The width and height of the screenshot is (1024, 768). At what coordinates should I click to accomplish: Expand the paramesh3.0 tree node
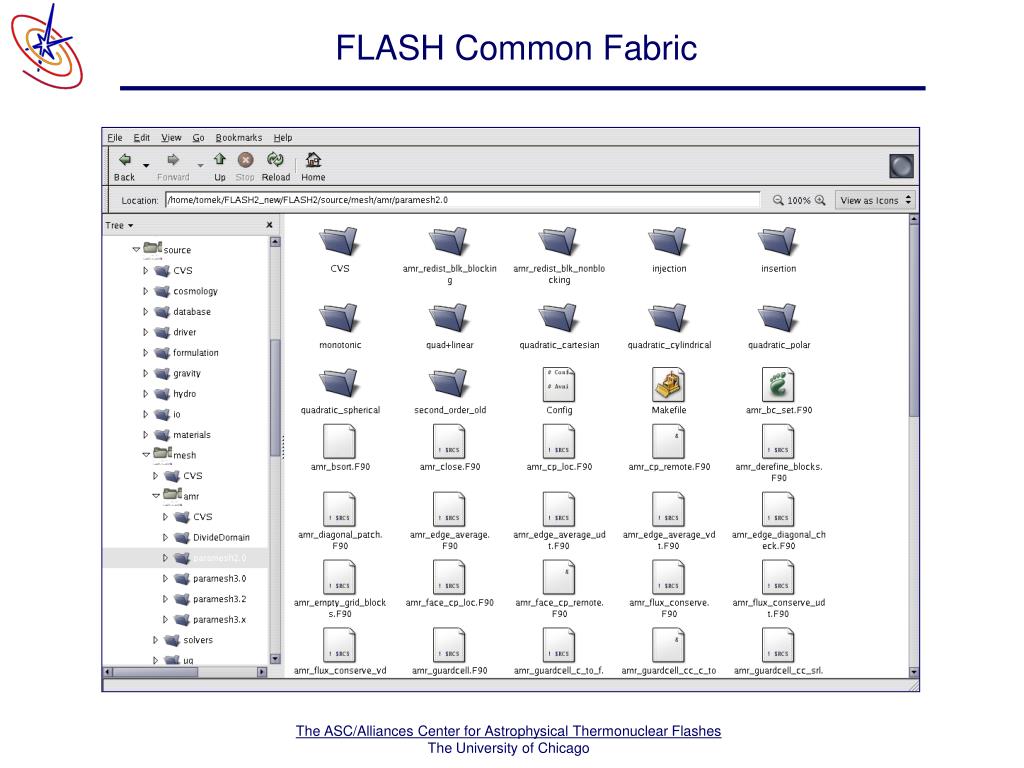click(x=165, y=579)
